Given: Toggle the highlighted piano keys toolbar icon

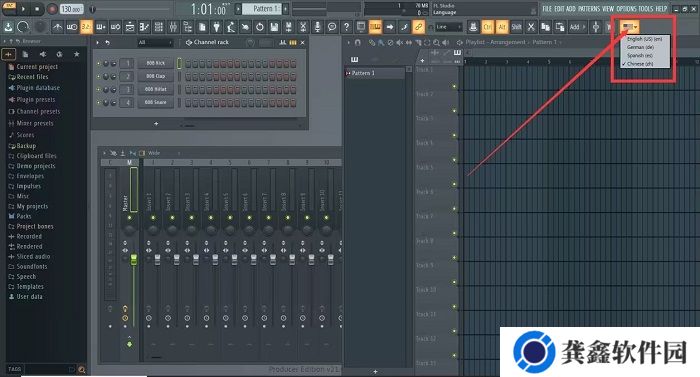Looking at the screenshot, I should pos(375,27).
